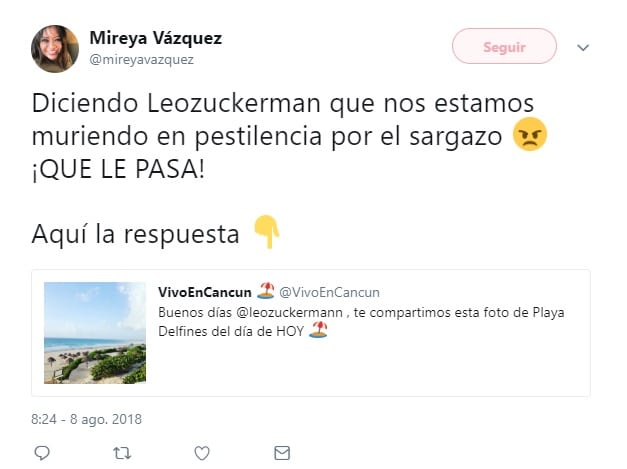Click the beach umbrella emoji after VivoEnCancun
Viewport: 627px width, 469px height.
[266, 291]
